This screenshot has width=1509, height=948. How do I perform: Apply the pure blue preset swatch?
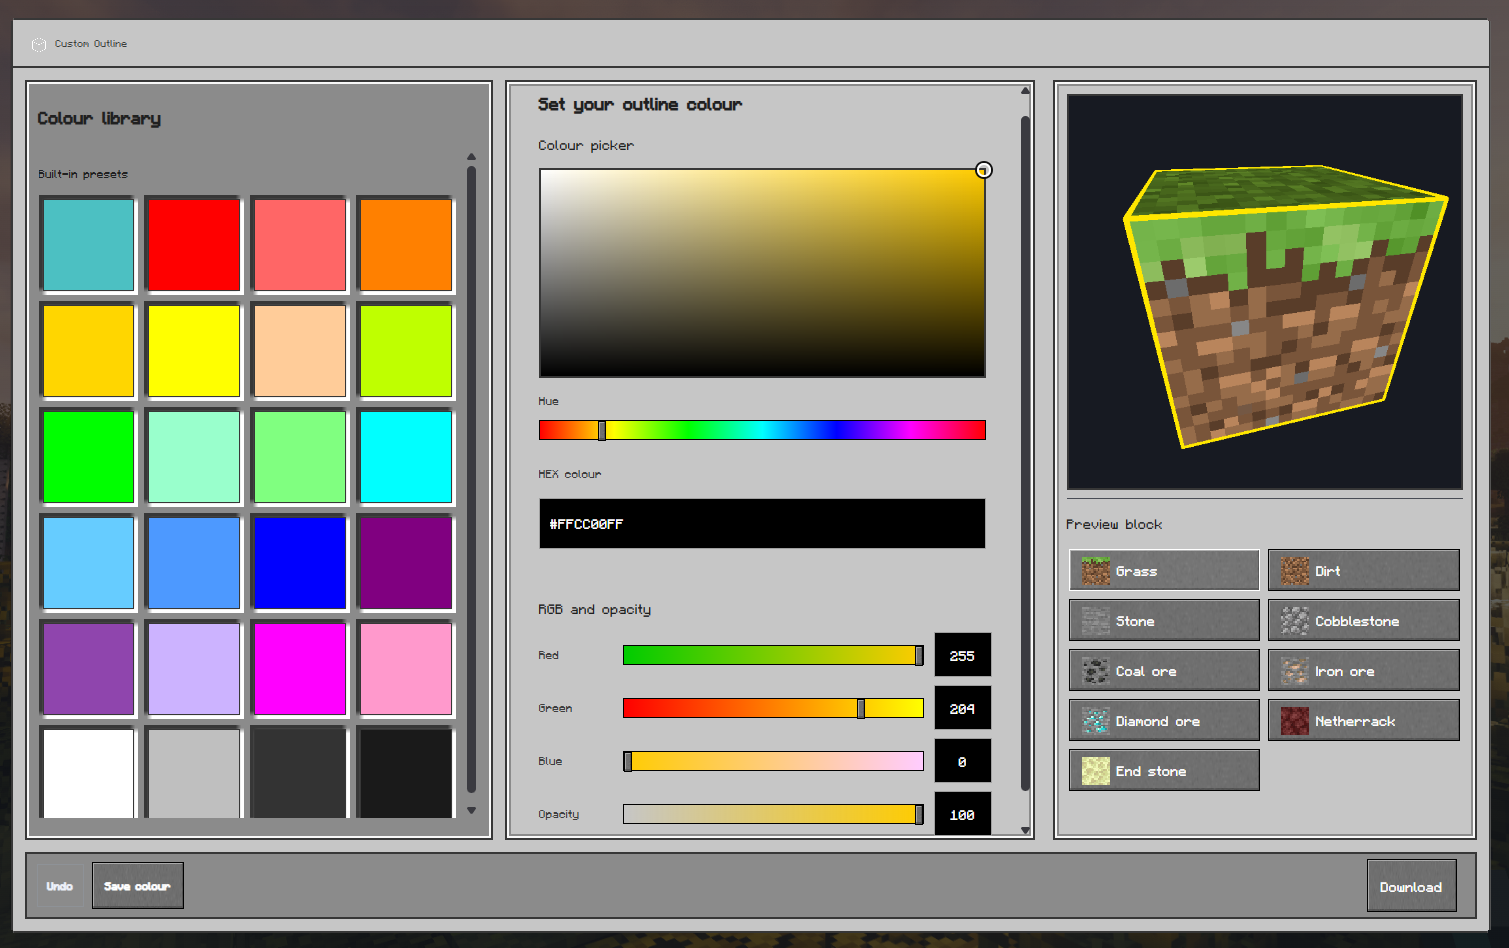(300, 562)
